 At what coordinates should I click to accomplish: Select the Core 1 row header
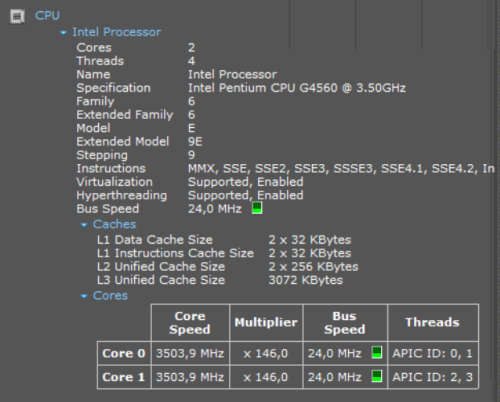click(124, 377)
